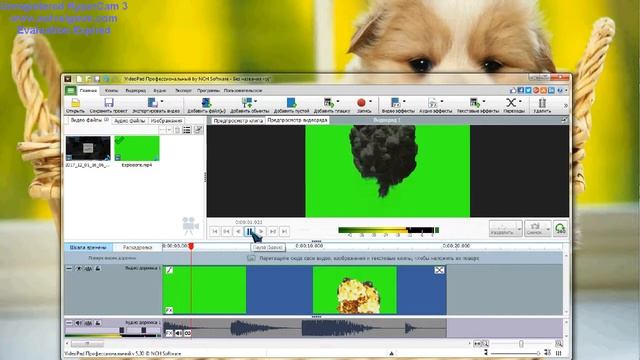Click the Сохранить проект floppy disk icon

[x=109, y=102]
